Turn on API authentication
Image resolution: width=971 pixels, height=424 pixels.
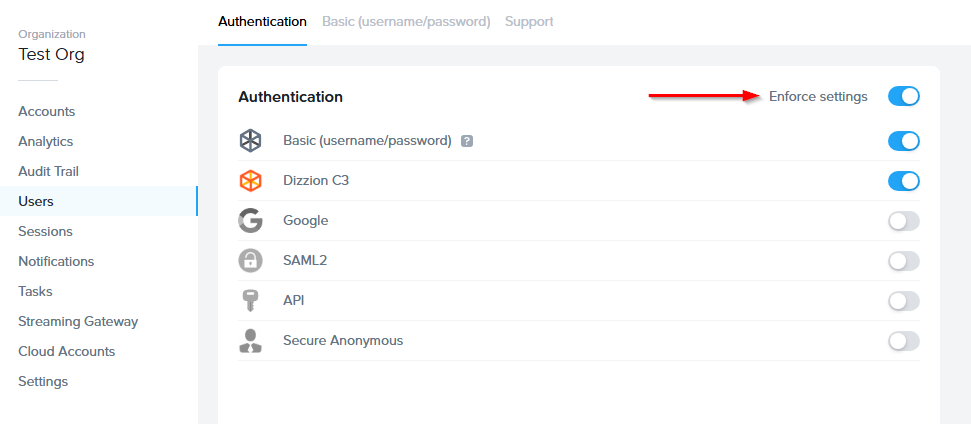coord(903,301)
